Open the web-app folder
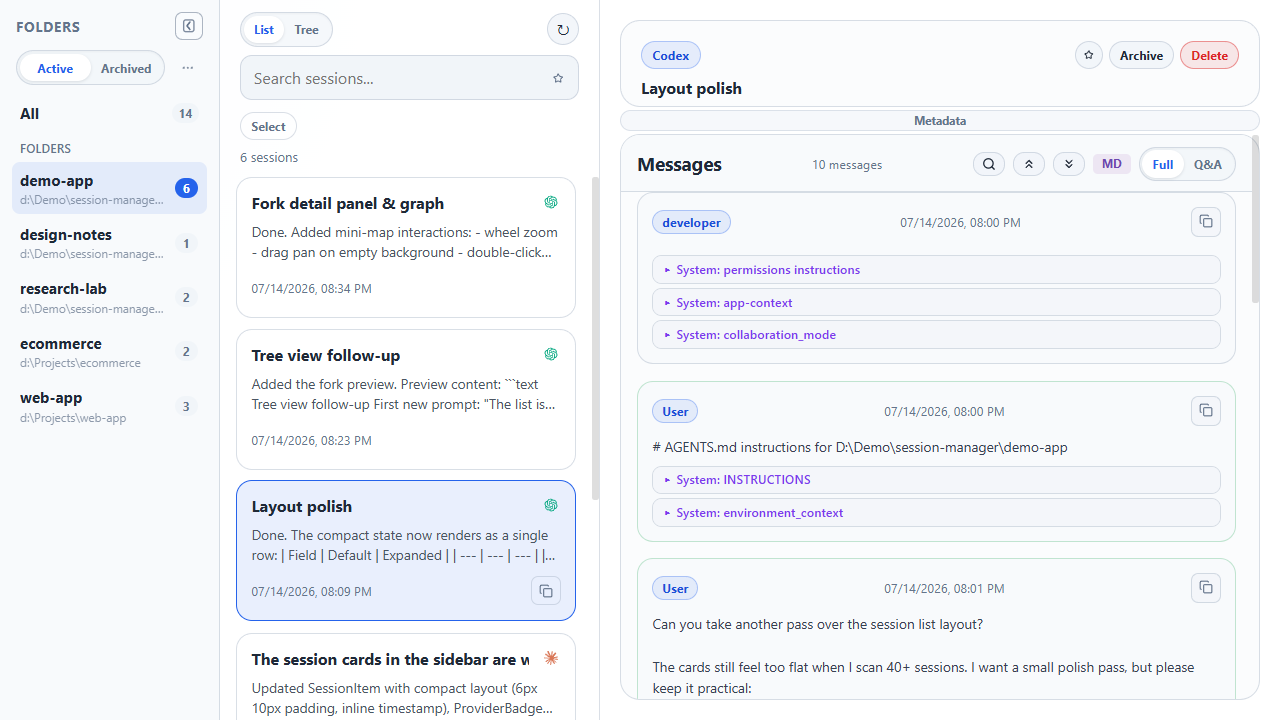1280x720 pixels. tap(110, 406)
